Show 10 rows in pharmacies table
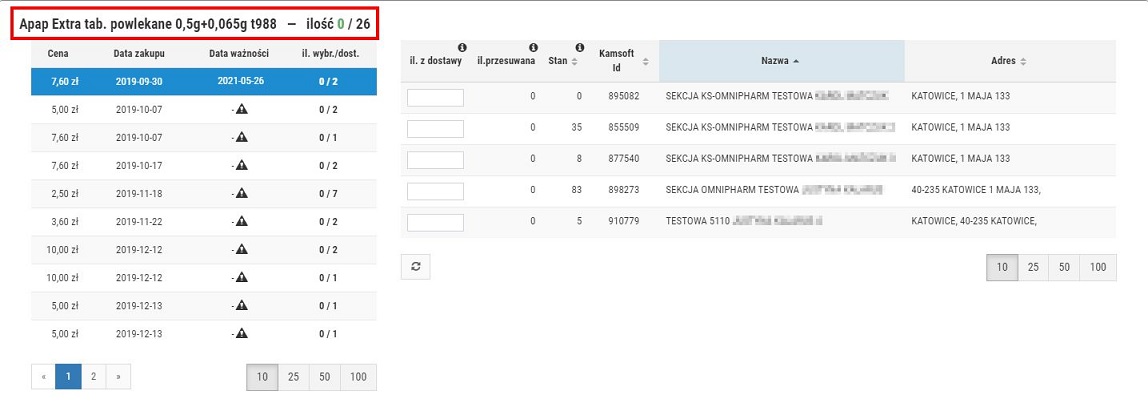Screen dimensions: 1148x411 click(x=1002, y=267)
